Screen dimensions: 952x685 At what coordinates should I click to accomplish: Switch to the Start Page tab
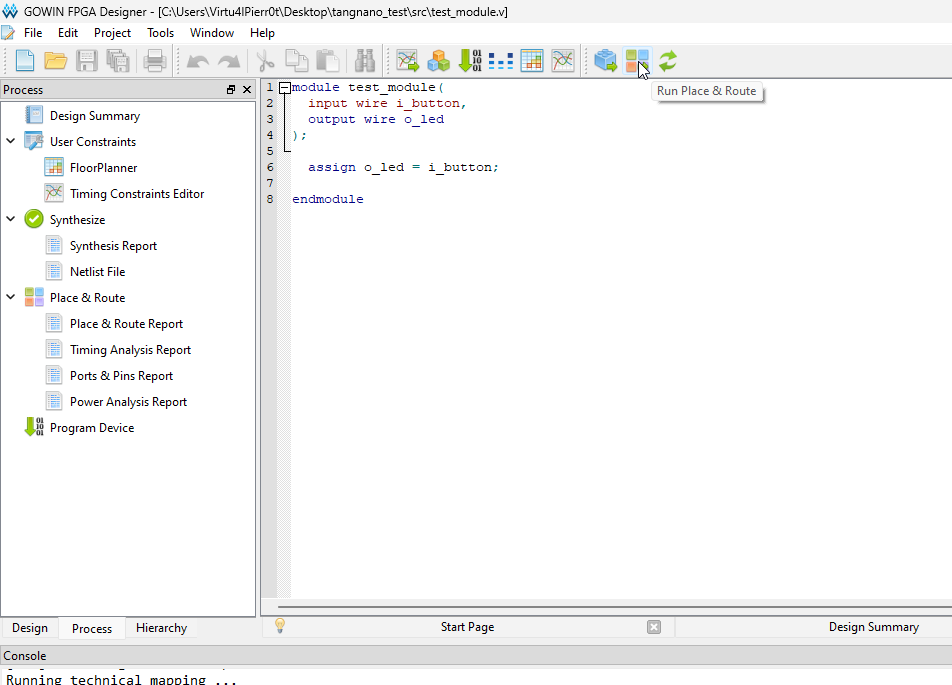point(468,627)
